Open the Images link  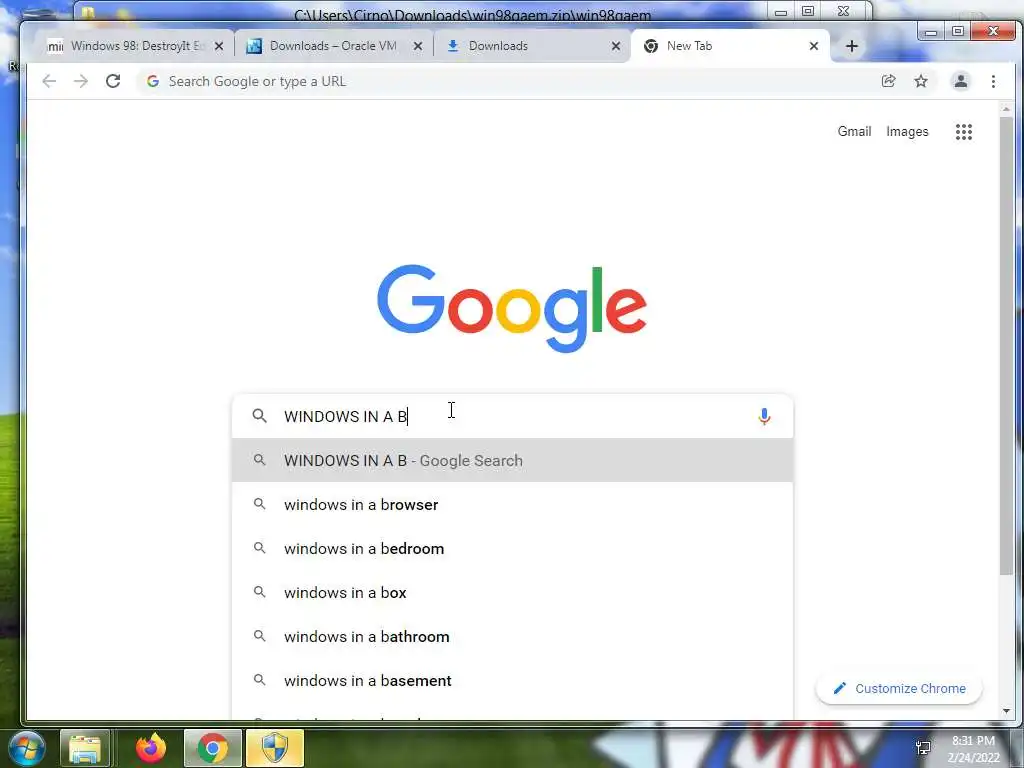[907, 131]
